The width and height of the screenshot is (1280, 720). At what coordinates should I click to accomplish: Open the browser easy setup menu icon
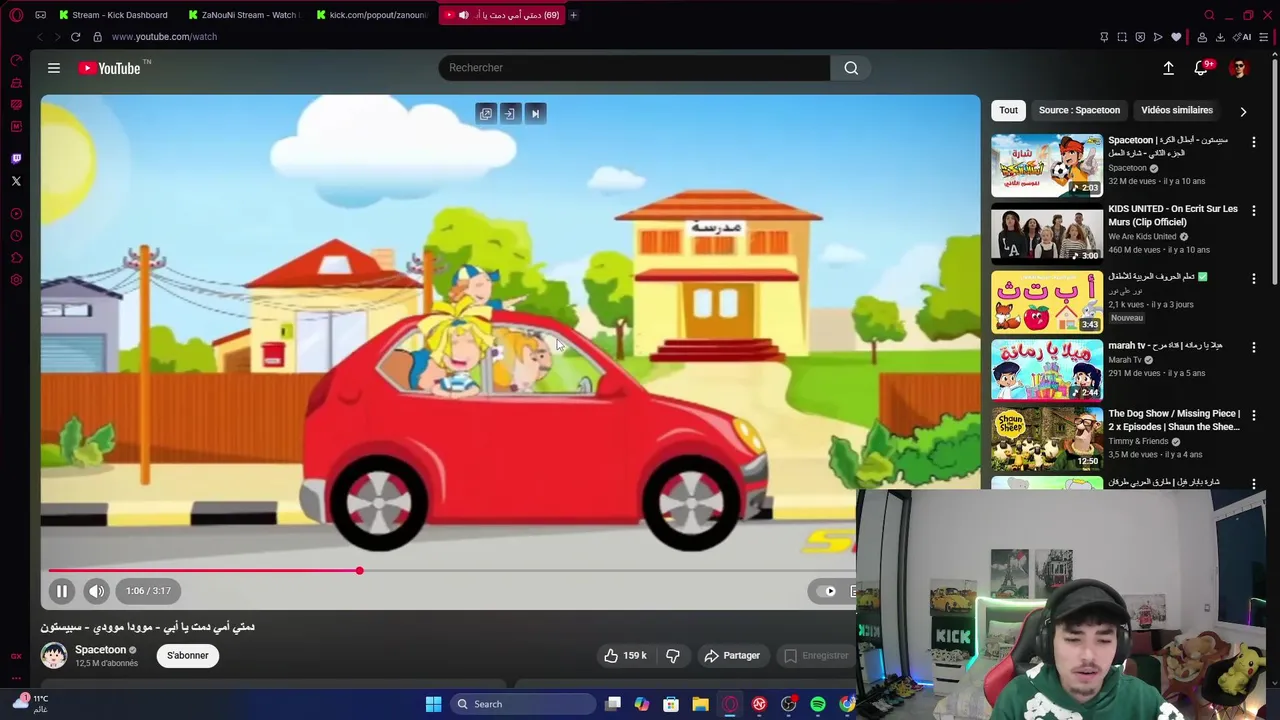[x=1264, y=37]
